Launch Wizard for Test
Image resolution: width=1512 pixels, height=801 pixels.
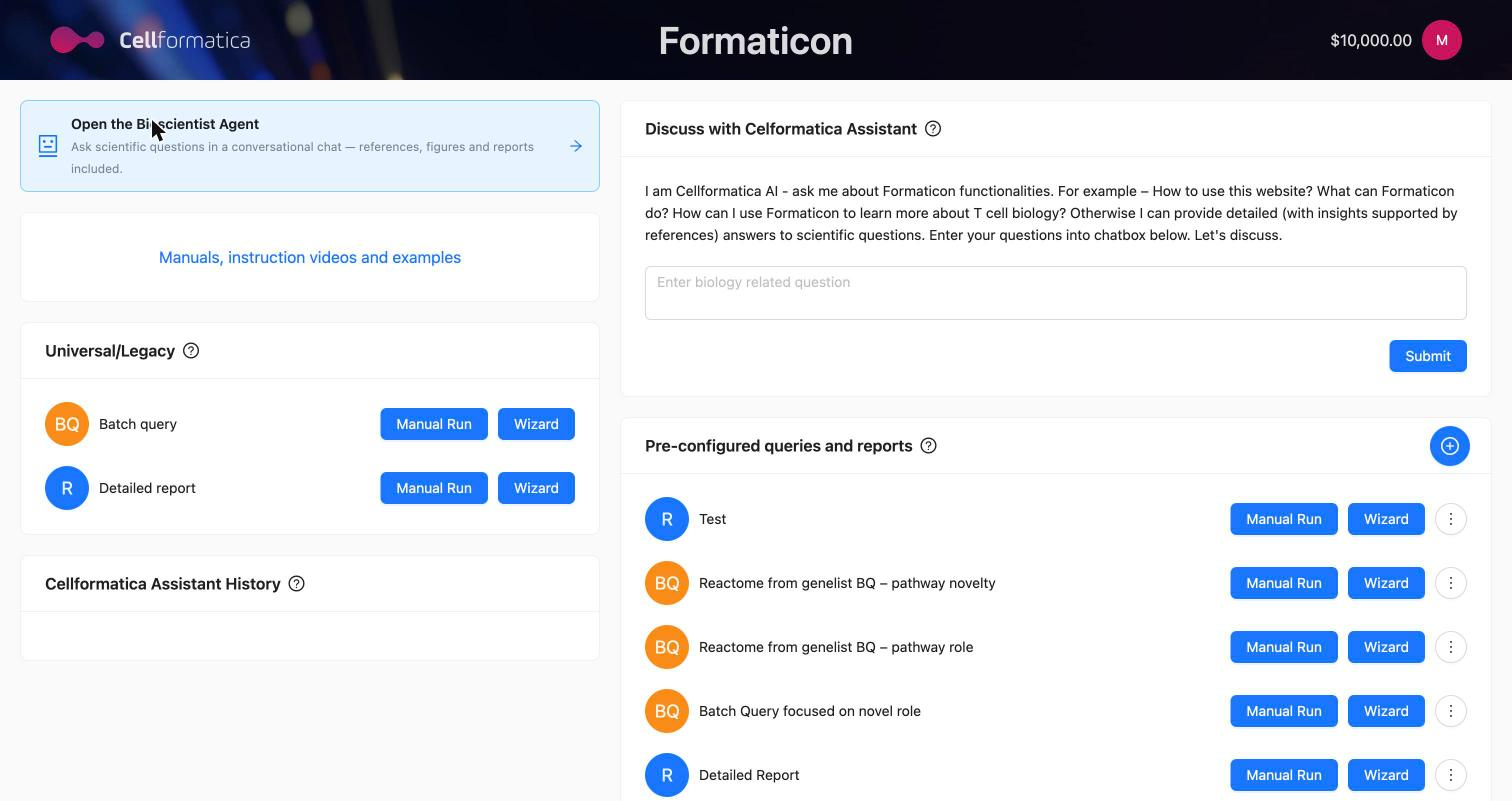click(x=1386, y=519)
